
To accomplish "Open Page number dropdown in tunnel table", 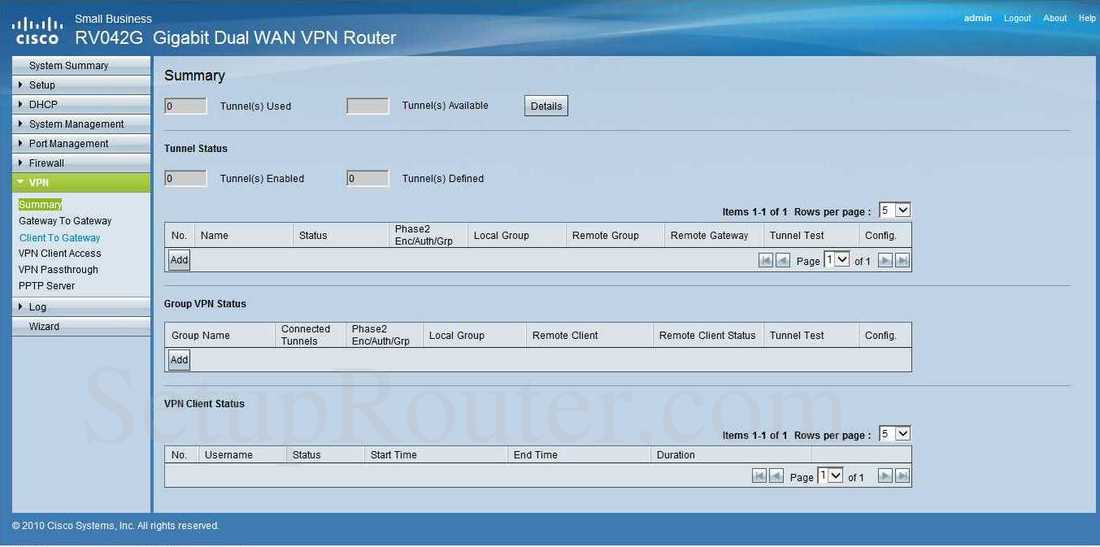I will pos(836,259).
